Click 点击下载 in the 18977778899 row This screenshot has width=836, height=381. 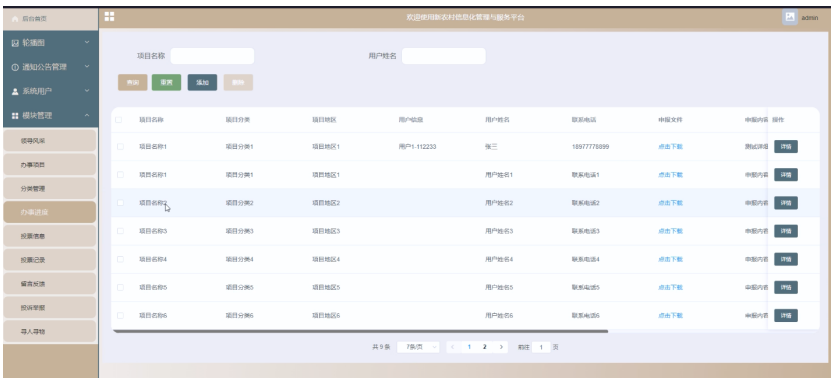[x=670, y=147]
